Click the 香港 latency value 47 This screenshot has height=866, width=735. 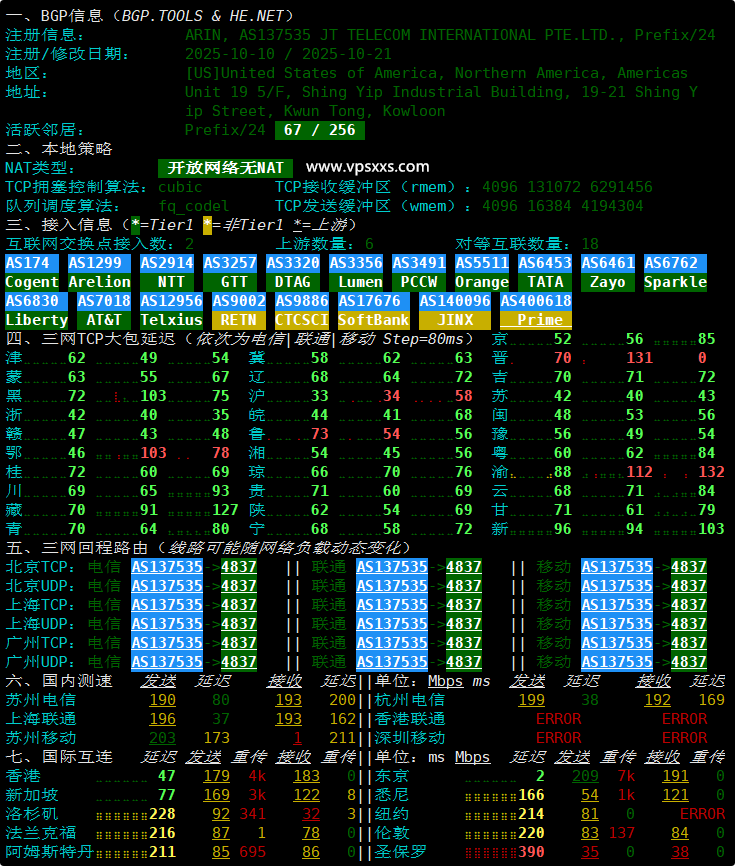pyautogui.click(x=167, y=776)
